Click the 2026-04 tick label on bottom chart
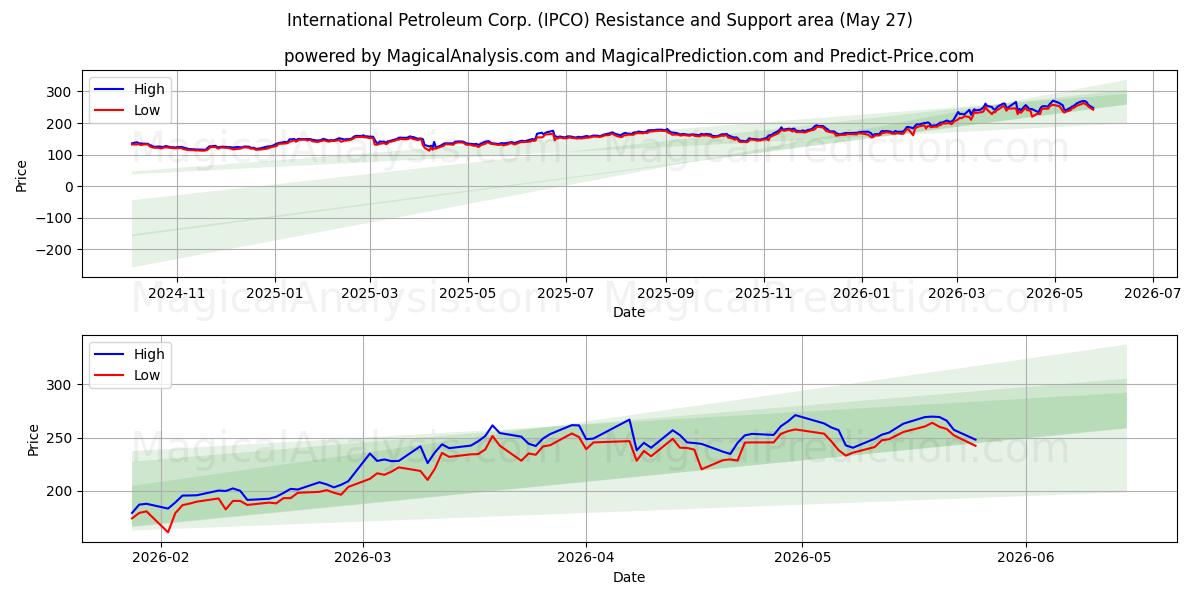The height and width of the screenshot is (600, 1200). pos(585,559)
